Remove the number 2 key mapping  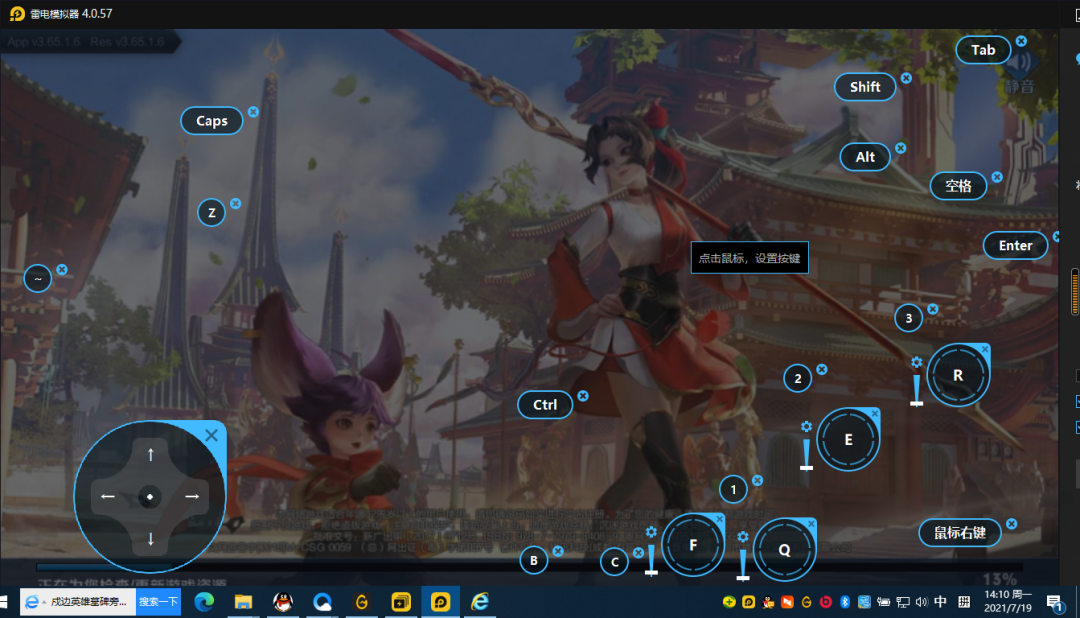[x=822, y=369]
